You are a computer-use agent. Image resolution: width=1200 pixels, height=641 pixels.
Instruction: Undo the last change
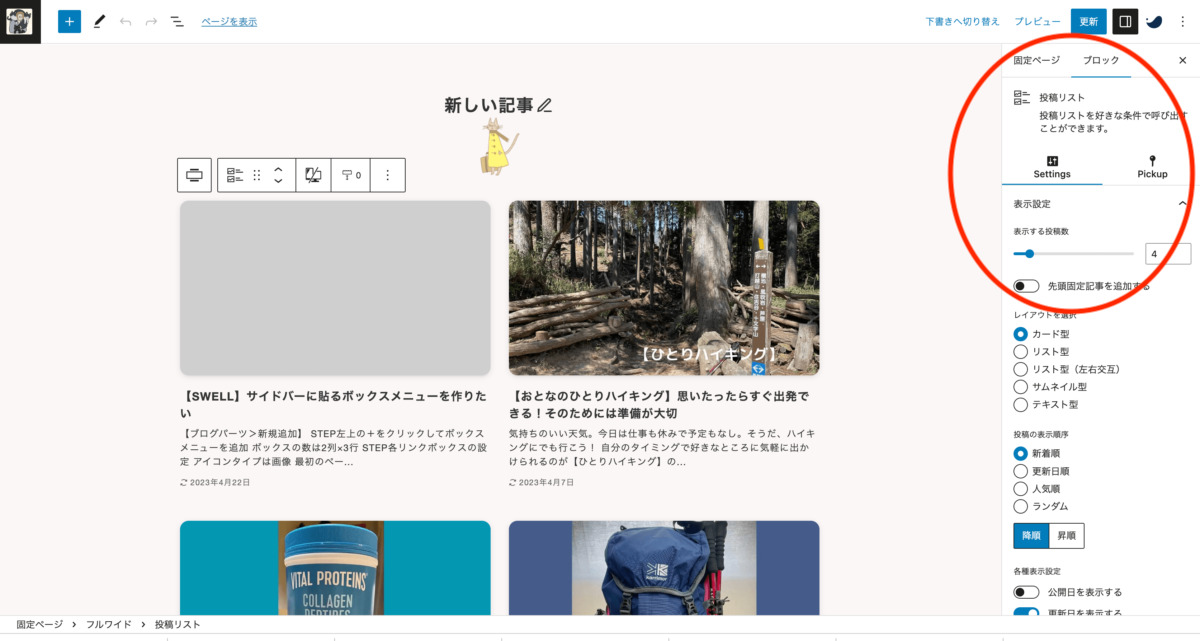125,21
